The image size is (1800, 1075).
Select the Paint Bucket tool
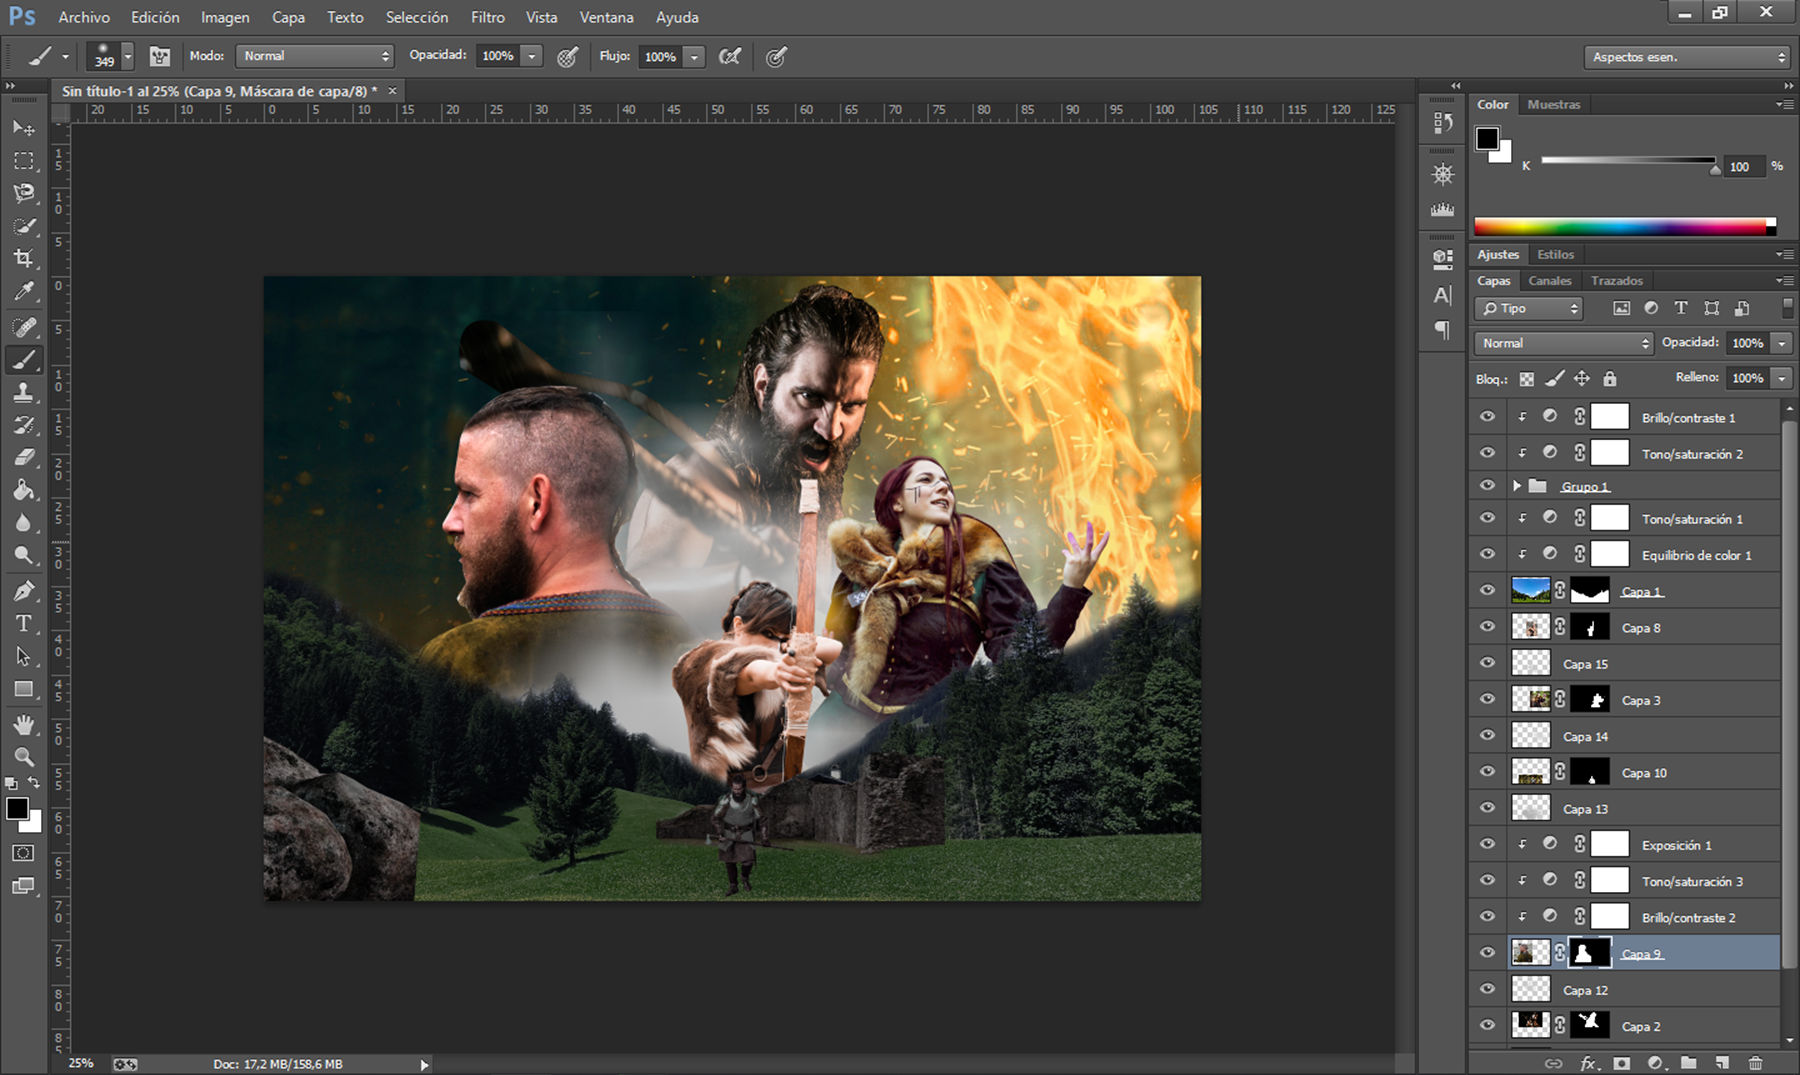point(24,490)
